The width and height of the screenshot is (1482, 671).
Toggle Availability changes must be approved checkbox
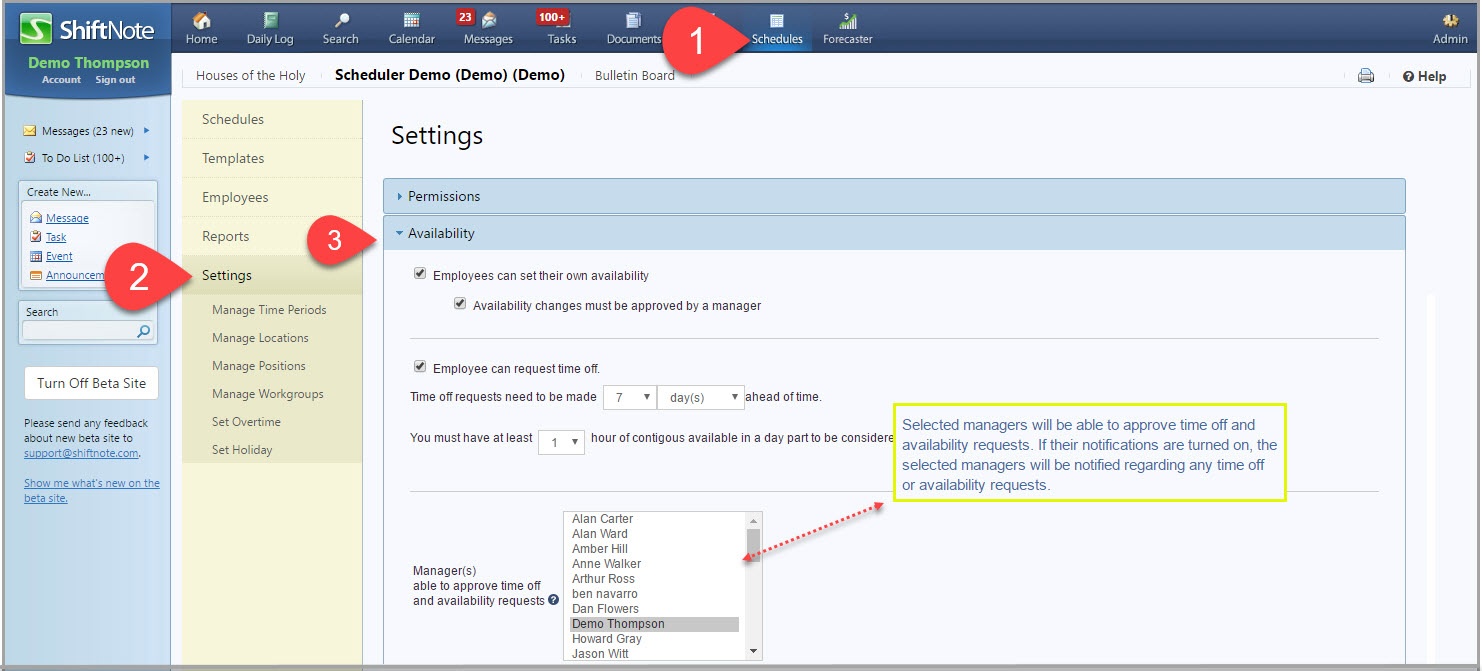[460, 304]
